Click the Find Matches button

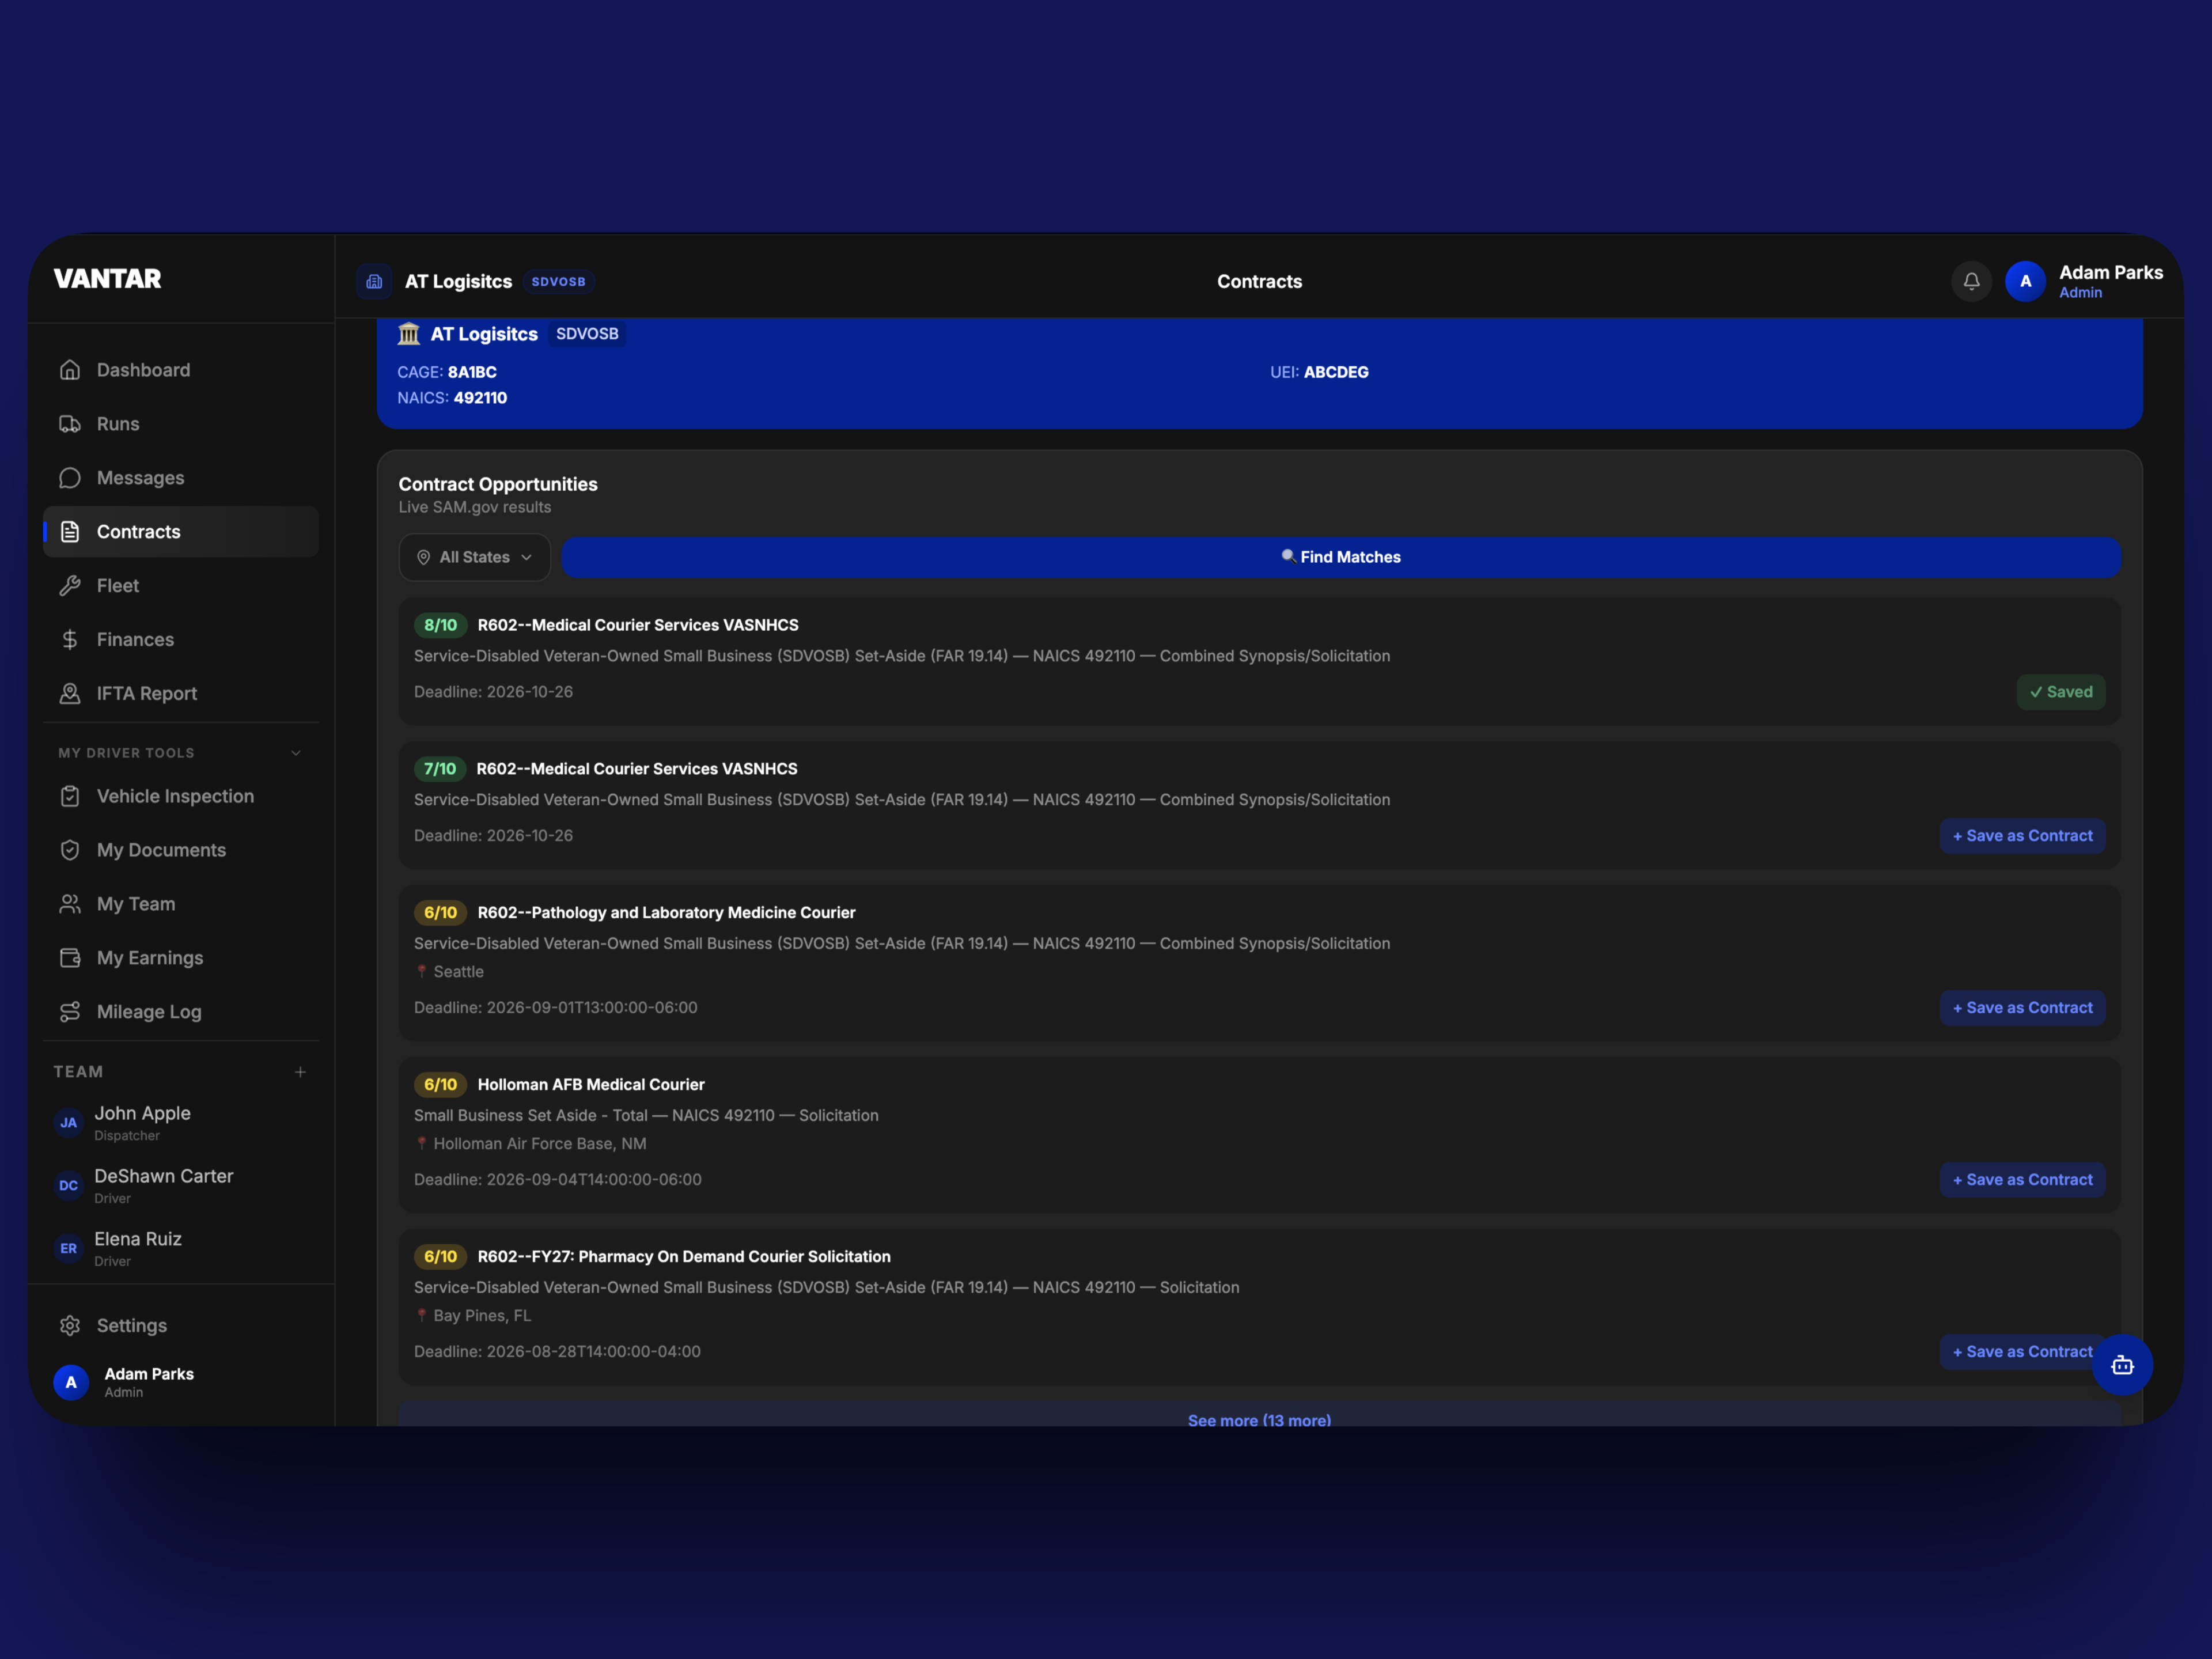1341,558
